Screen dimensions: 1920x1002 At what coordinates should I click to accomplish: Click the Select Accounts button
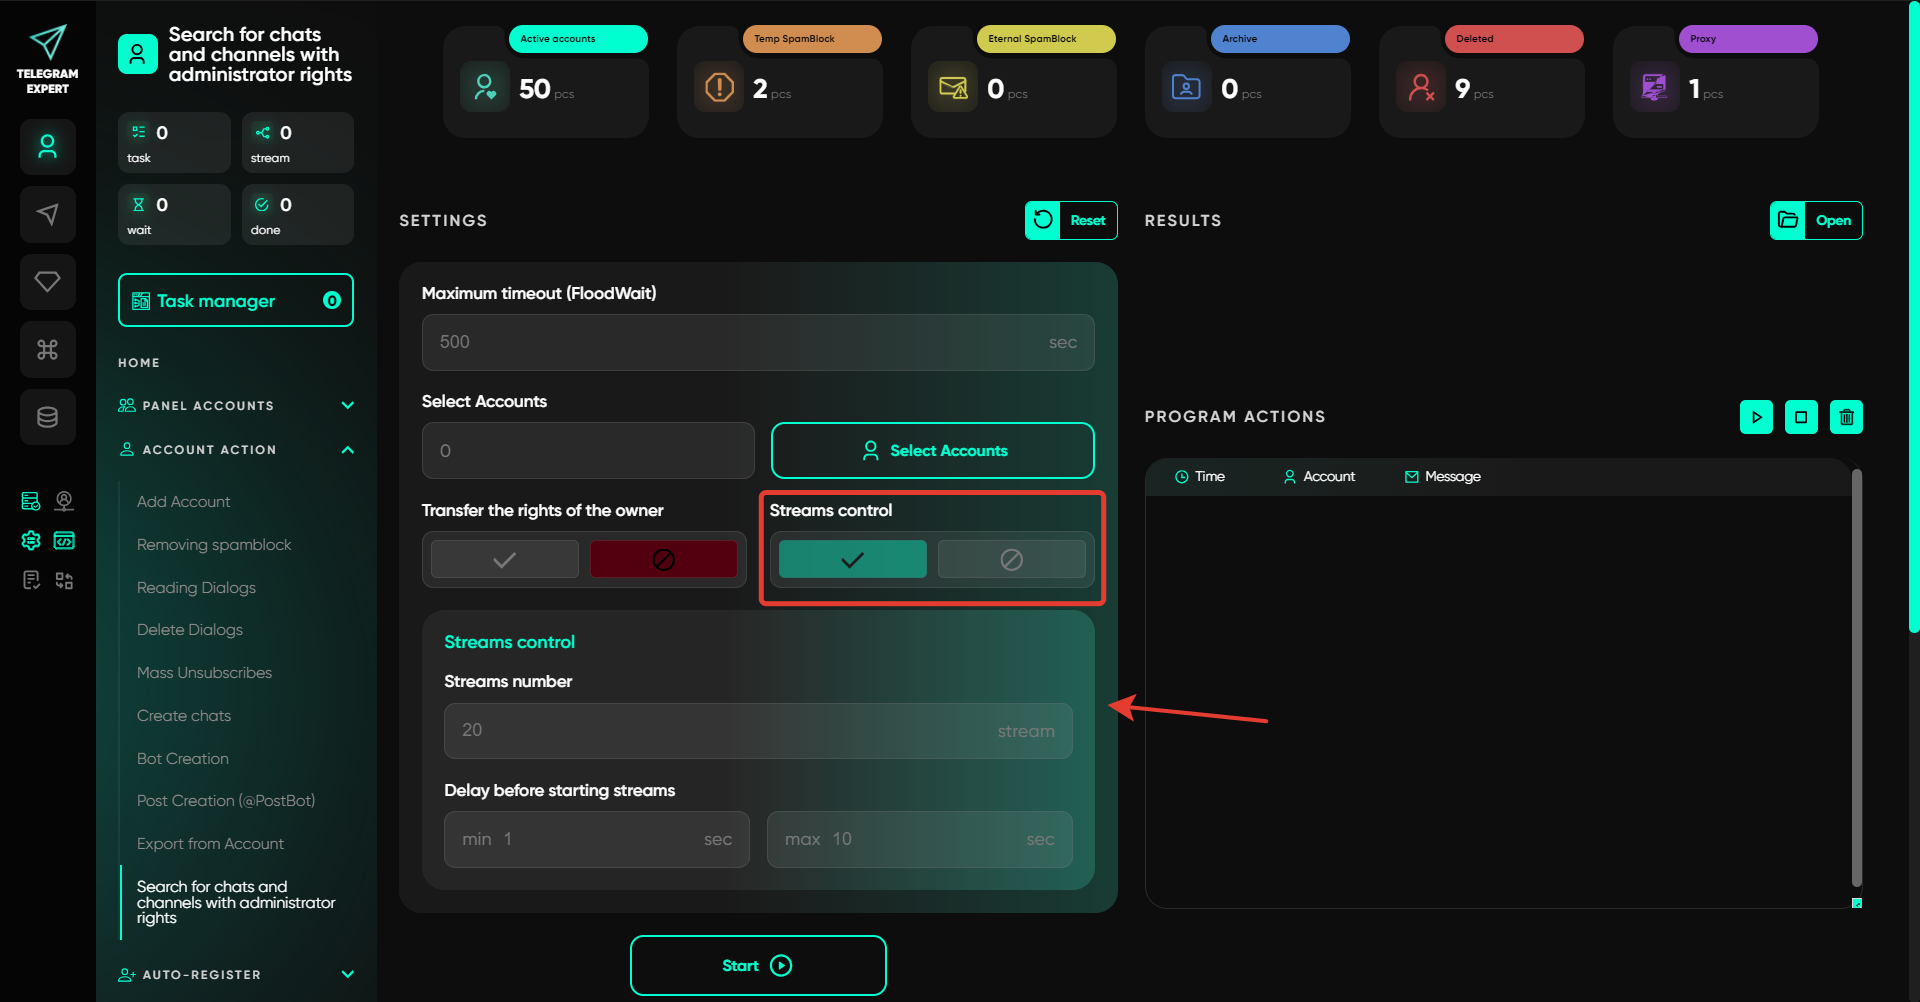[x=932, y=451]
